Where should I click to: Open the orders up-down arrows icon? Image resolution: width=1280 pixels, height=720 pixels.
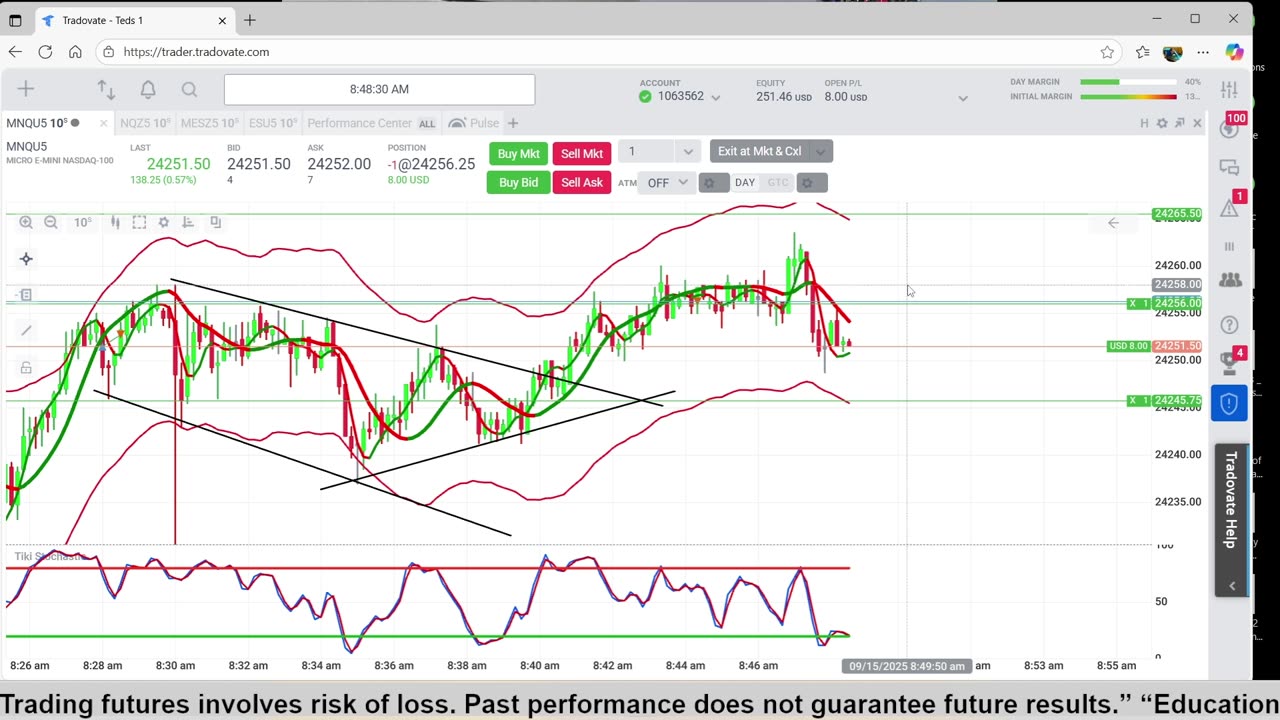pos(106,90)
